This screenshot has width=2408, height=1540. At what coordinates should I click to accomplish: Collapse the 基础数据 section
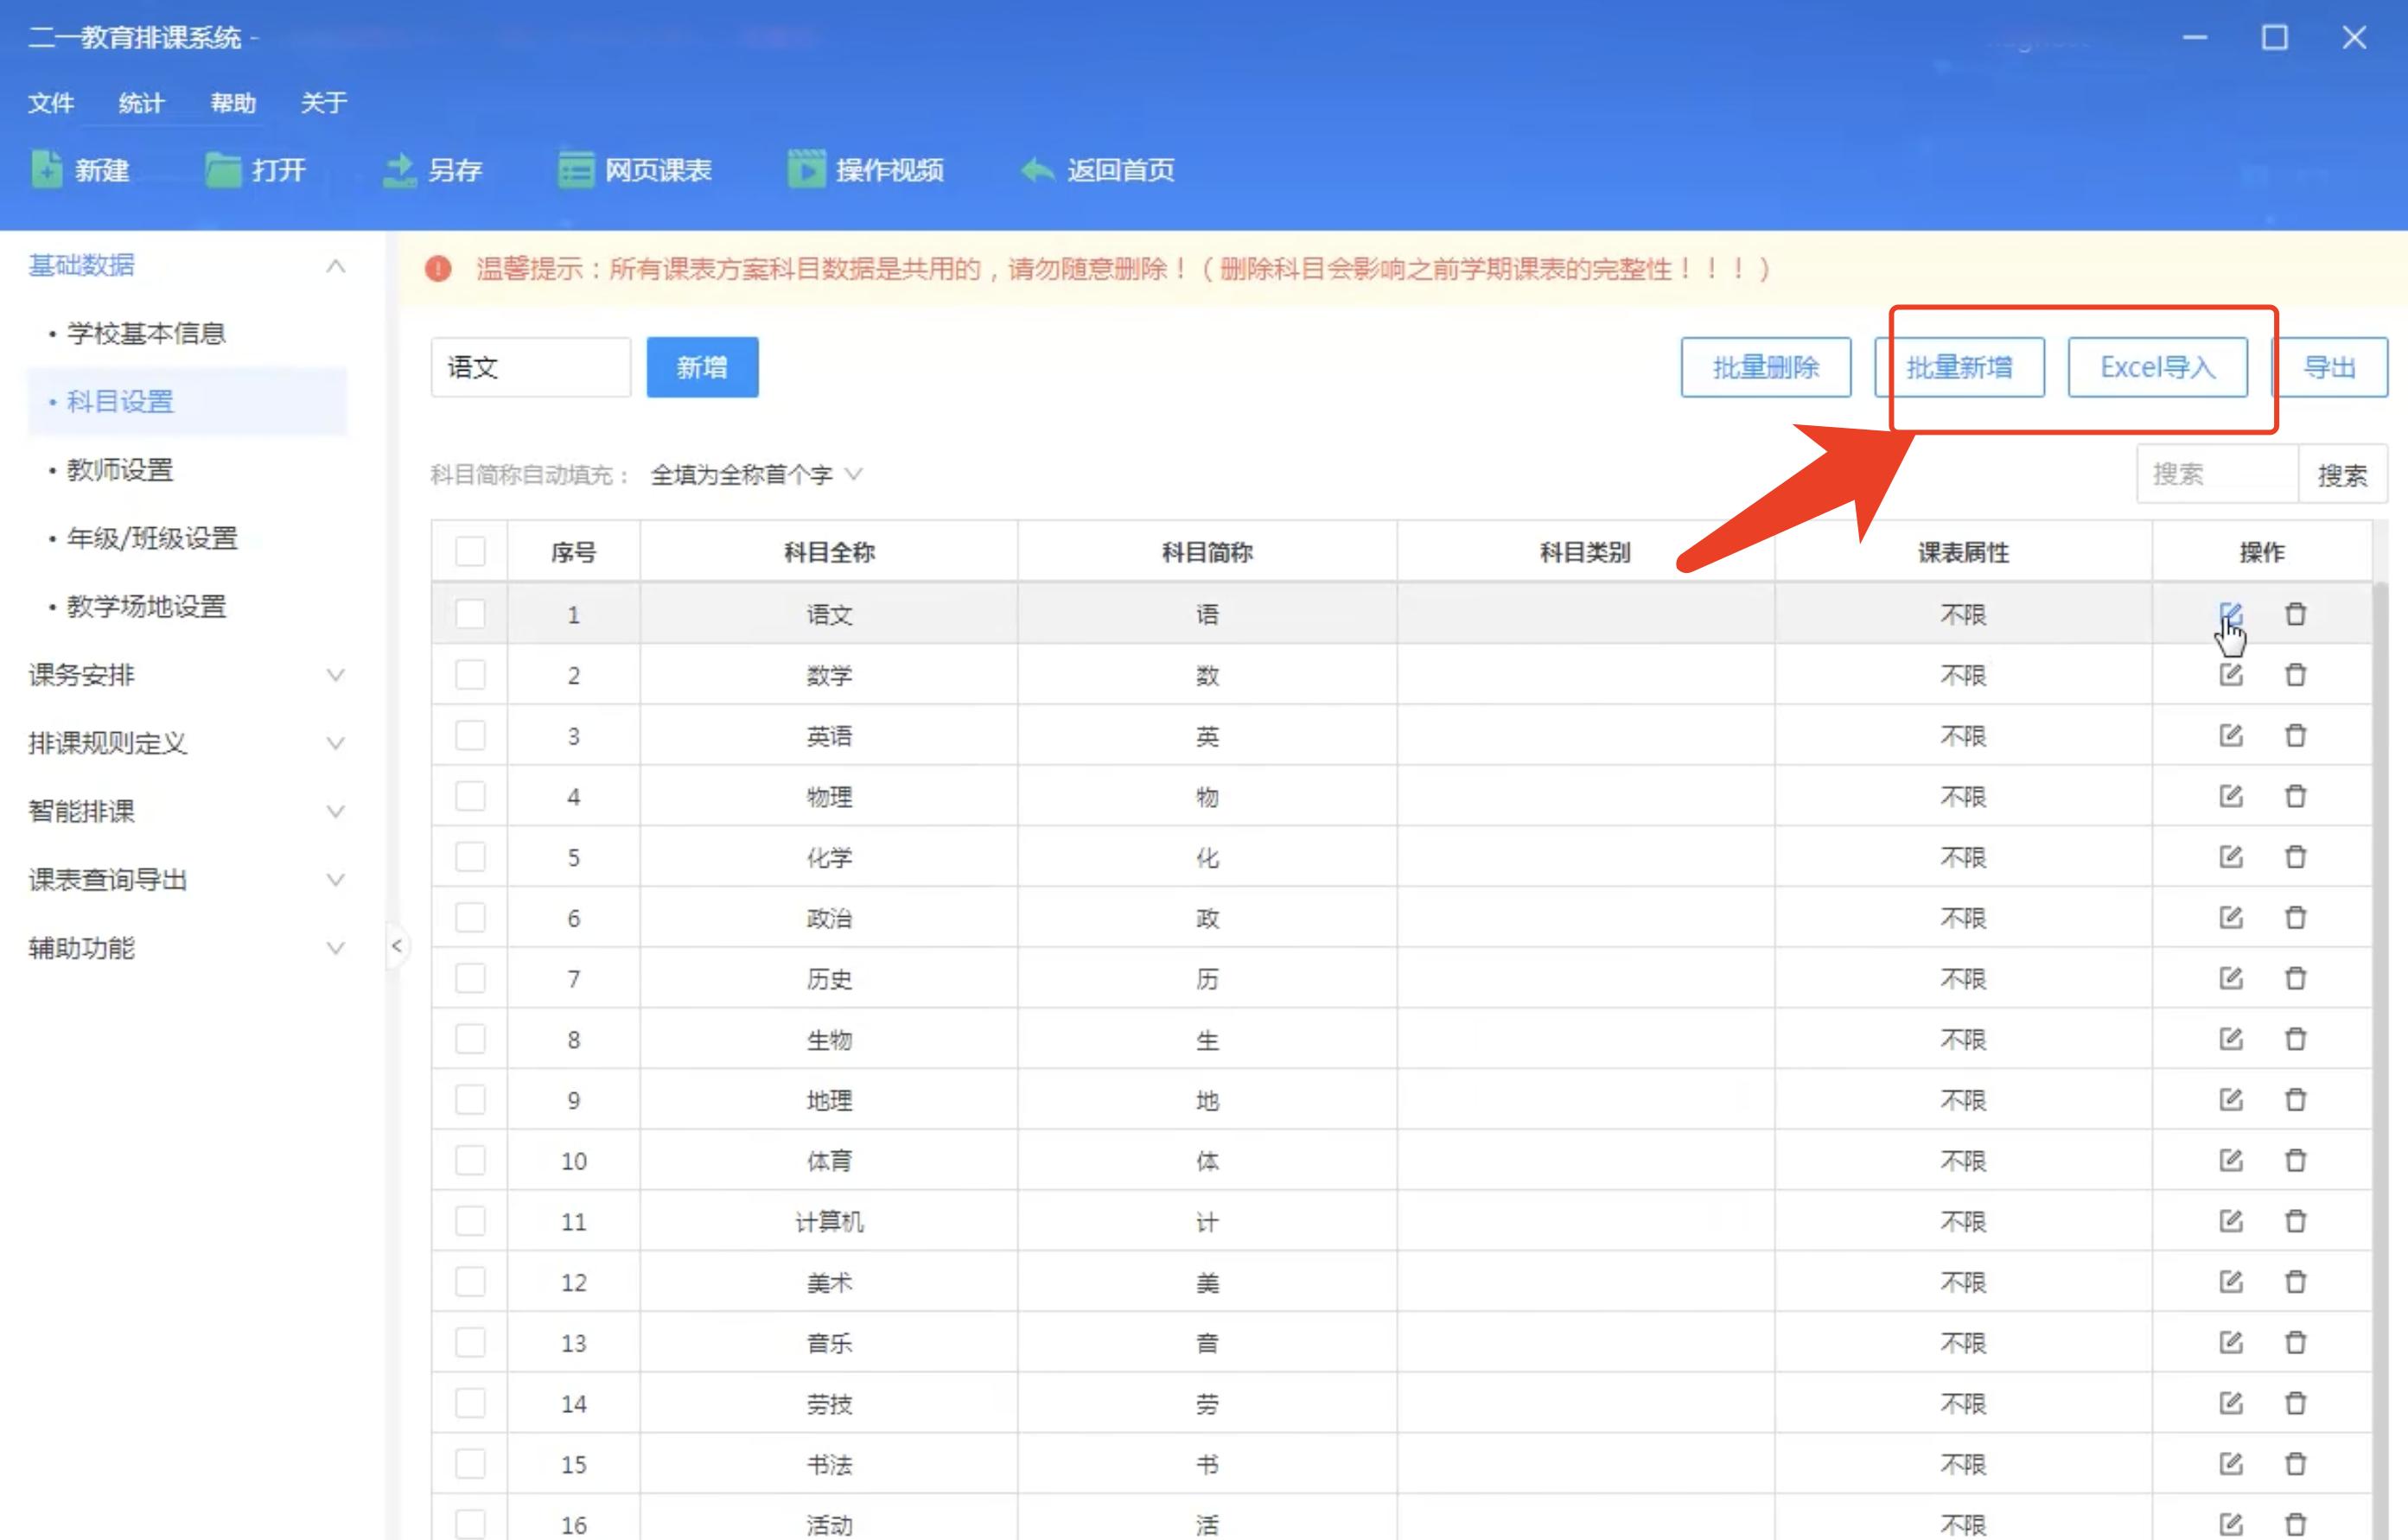(335, 266)
